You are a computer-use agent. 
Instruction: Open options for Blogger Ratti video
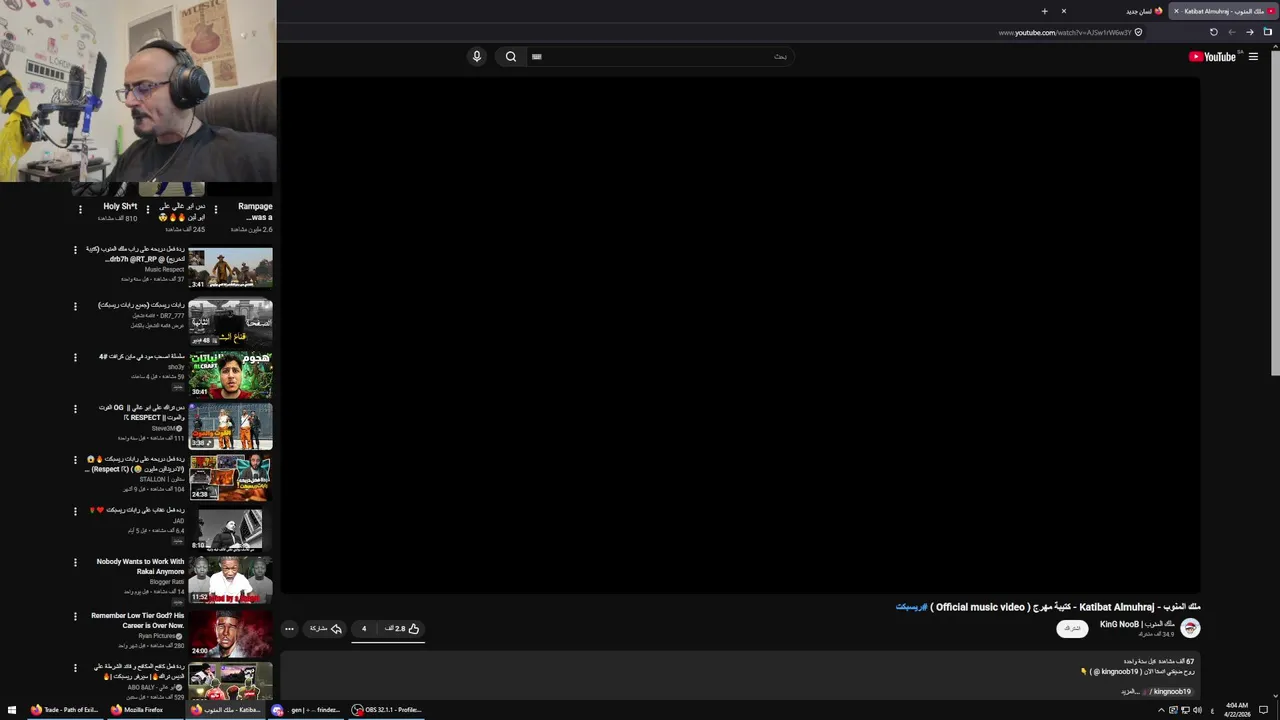75,563
